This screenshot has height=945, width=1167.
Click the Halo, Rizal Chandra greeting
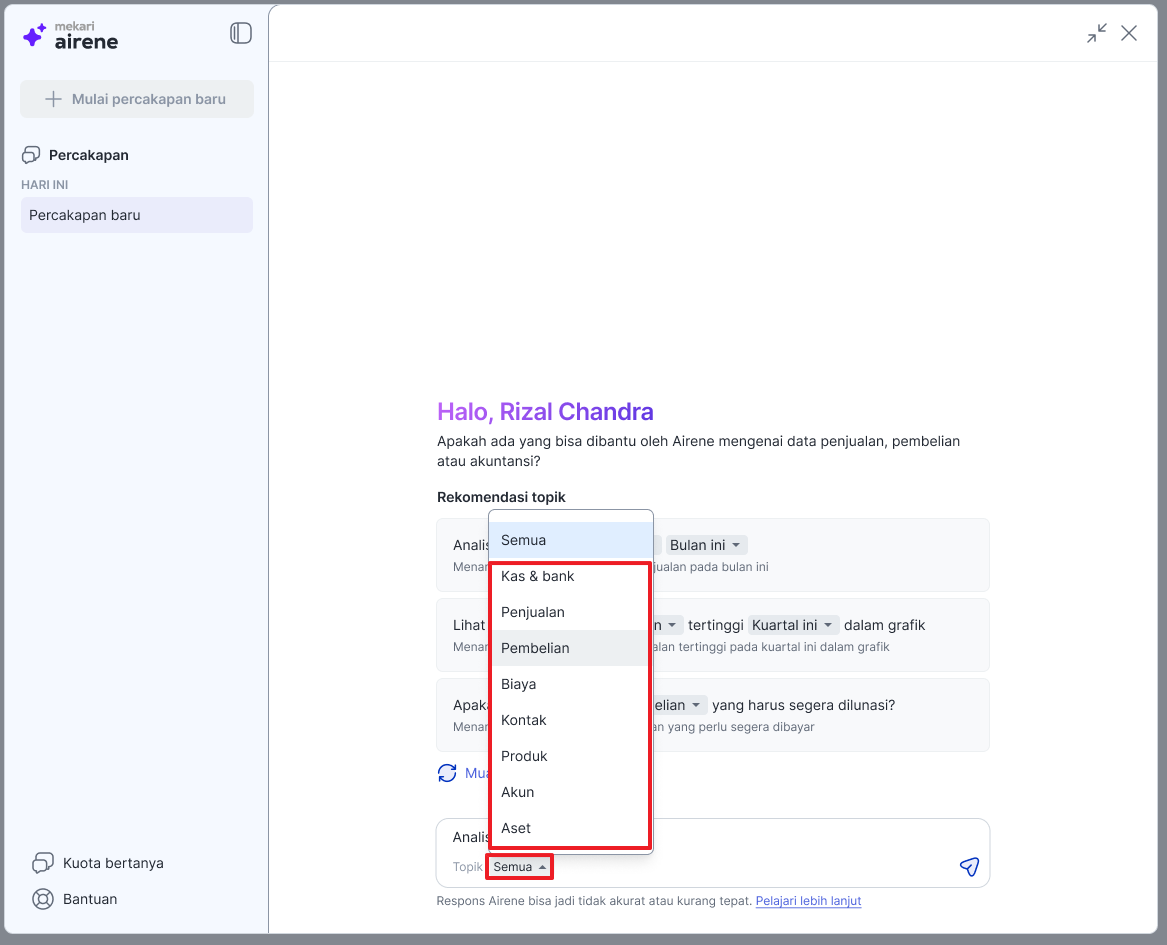point(545,411)
